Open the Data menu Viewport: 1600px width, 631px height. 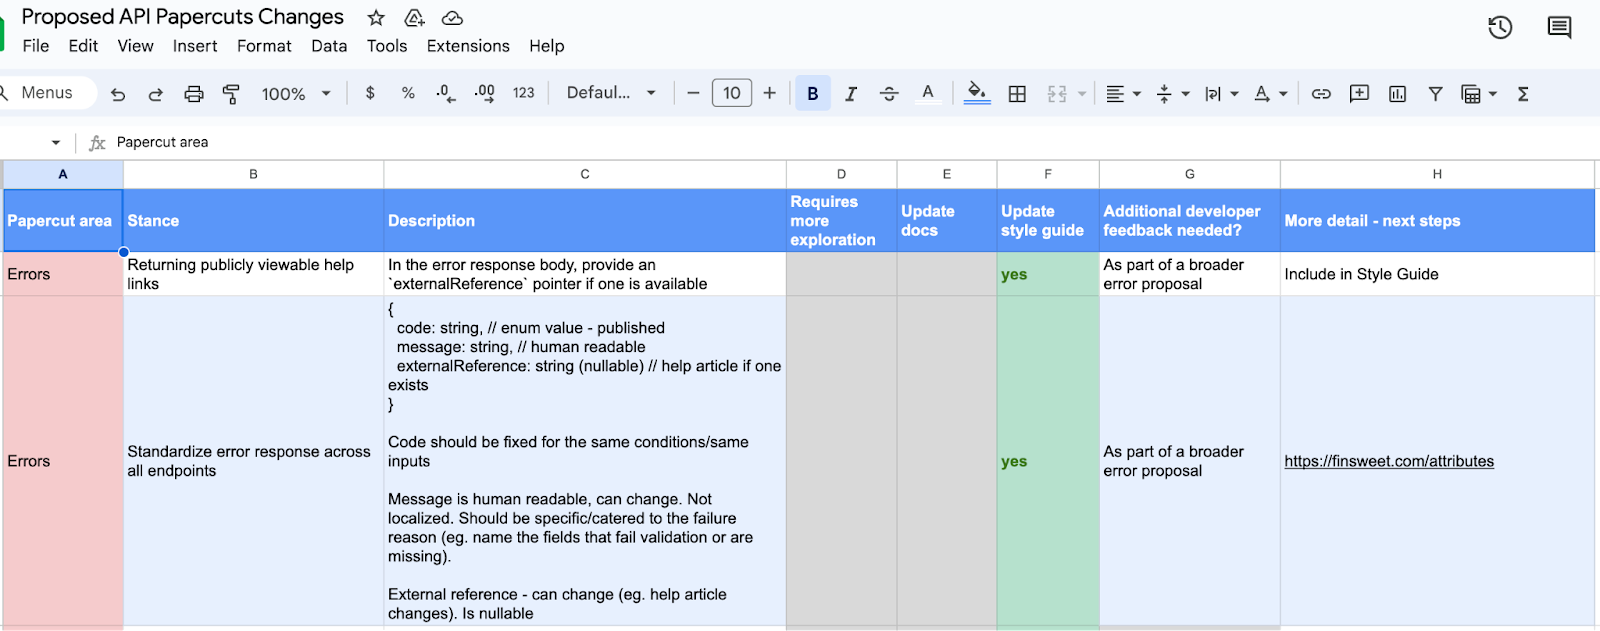click(x=329, y=46)
